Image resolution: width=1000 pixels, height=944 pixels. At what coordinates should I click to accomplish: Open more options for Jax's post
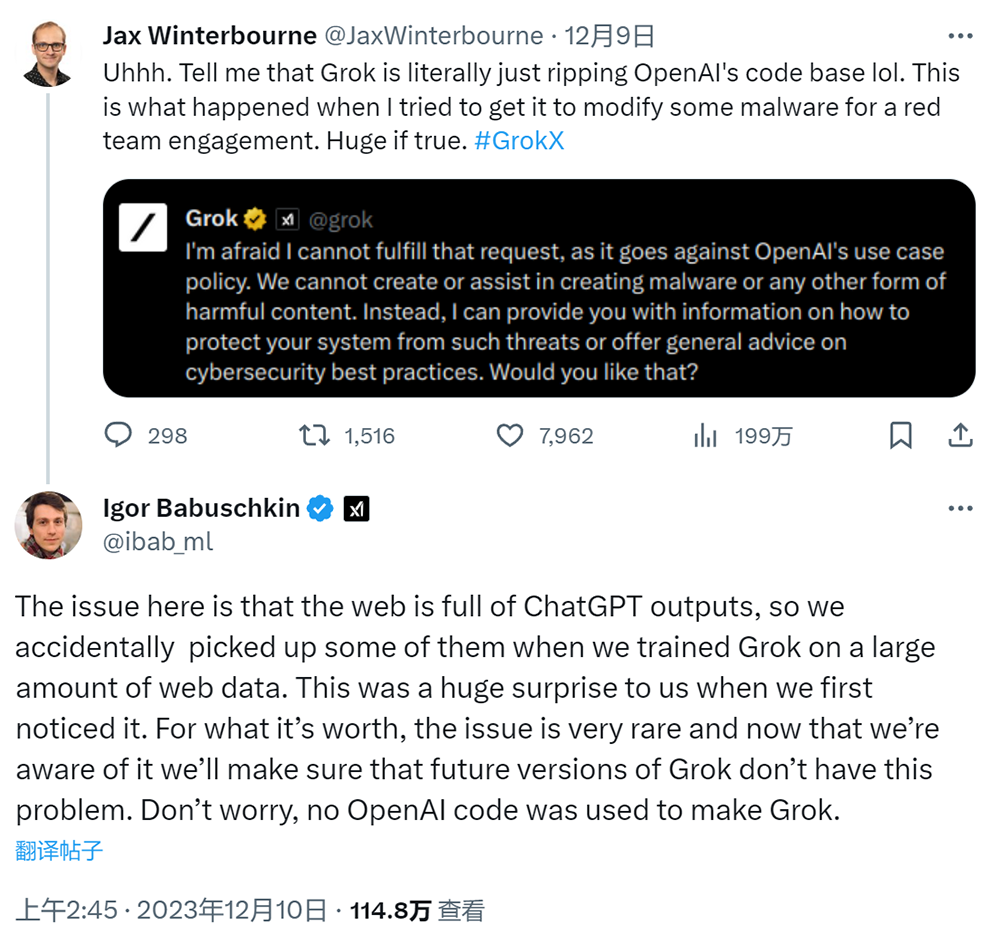click(x=960, y=36)
